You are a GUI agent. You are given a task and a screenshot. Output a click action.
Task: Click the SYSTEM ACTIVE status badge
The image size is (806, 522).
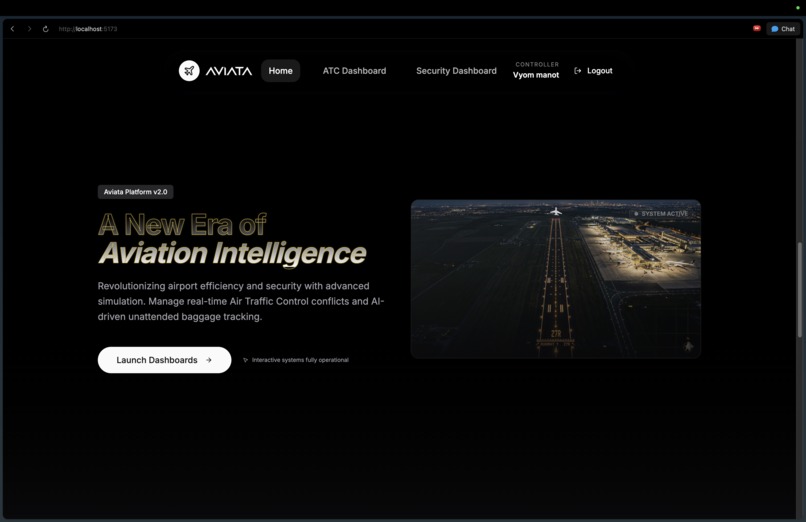tap(661, 214)
